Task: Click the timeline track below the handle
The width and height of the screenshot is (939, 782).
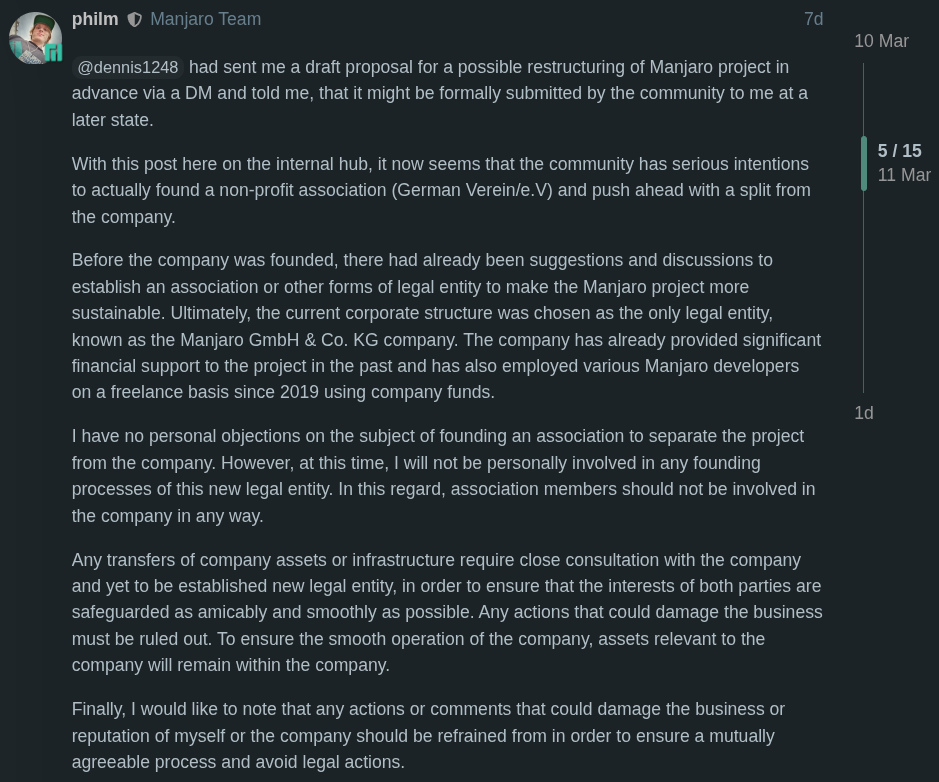Action: 864,300
